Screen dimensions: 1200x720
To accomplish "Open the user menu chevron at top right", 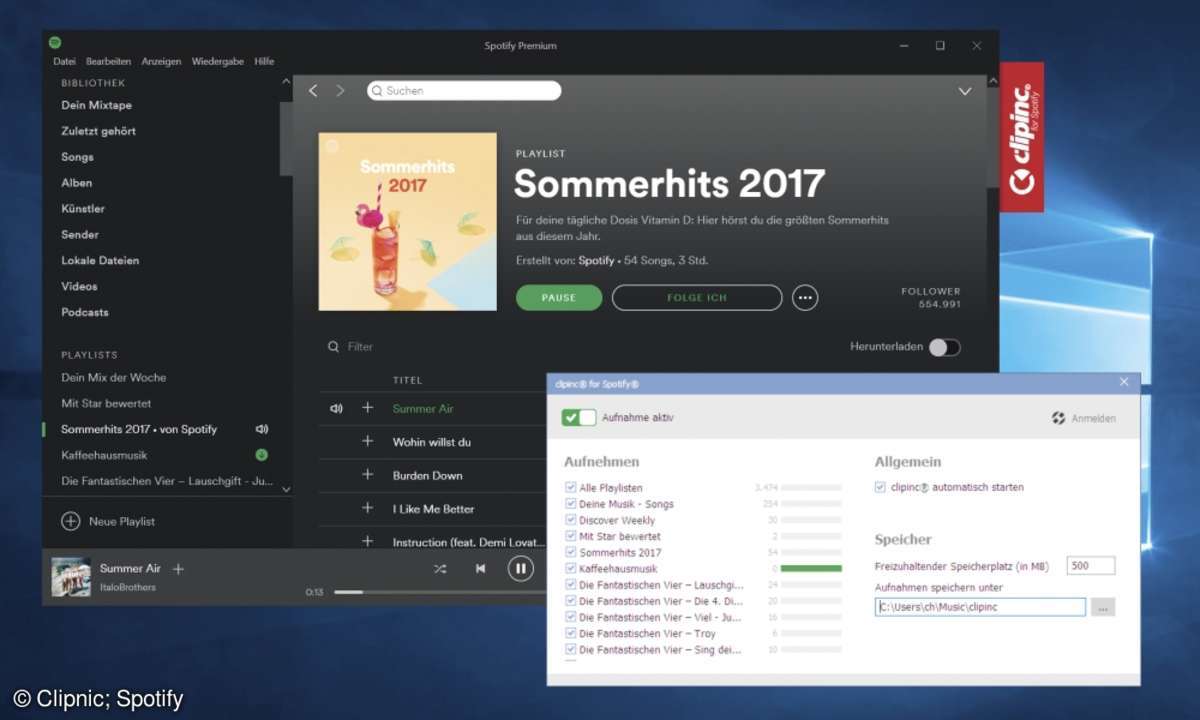I will pos(965,91).
